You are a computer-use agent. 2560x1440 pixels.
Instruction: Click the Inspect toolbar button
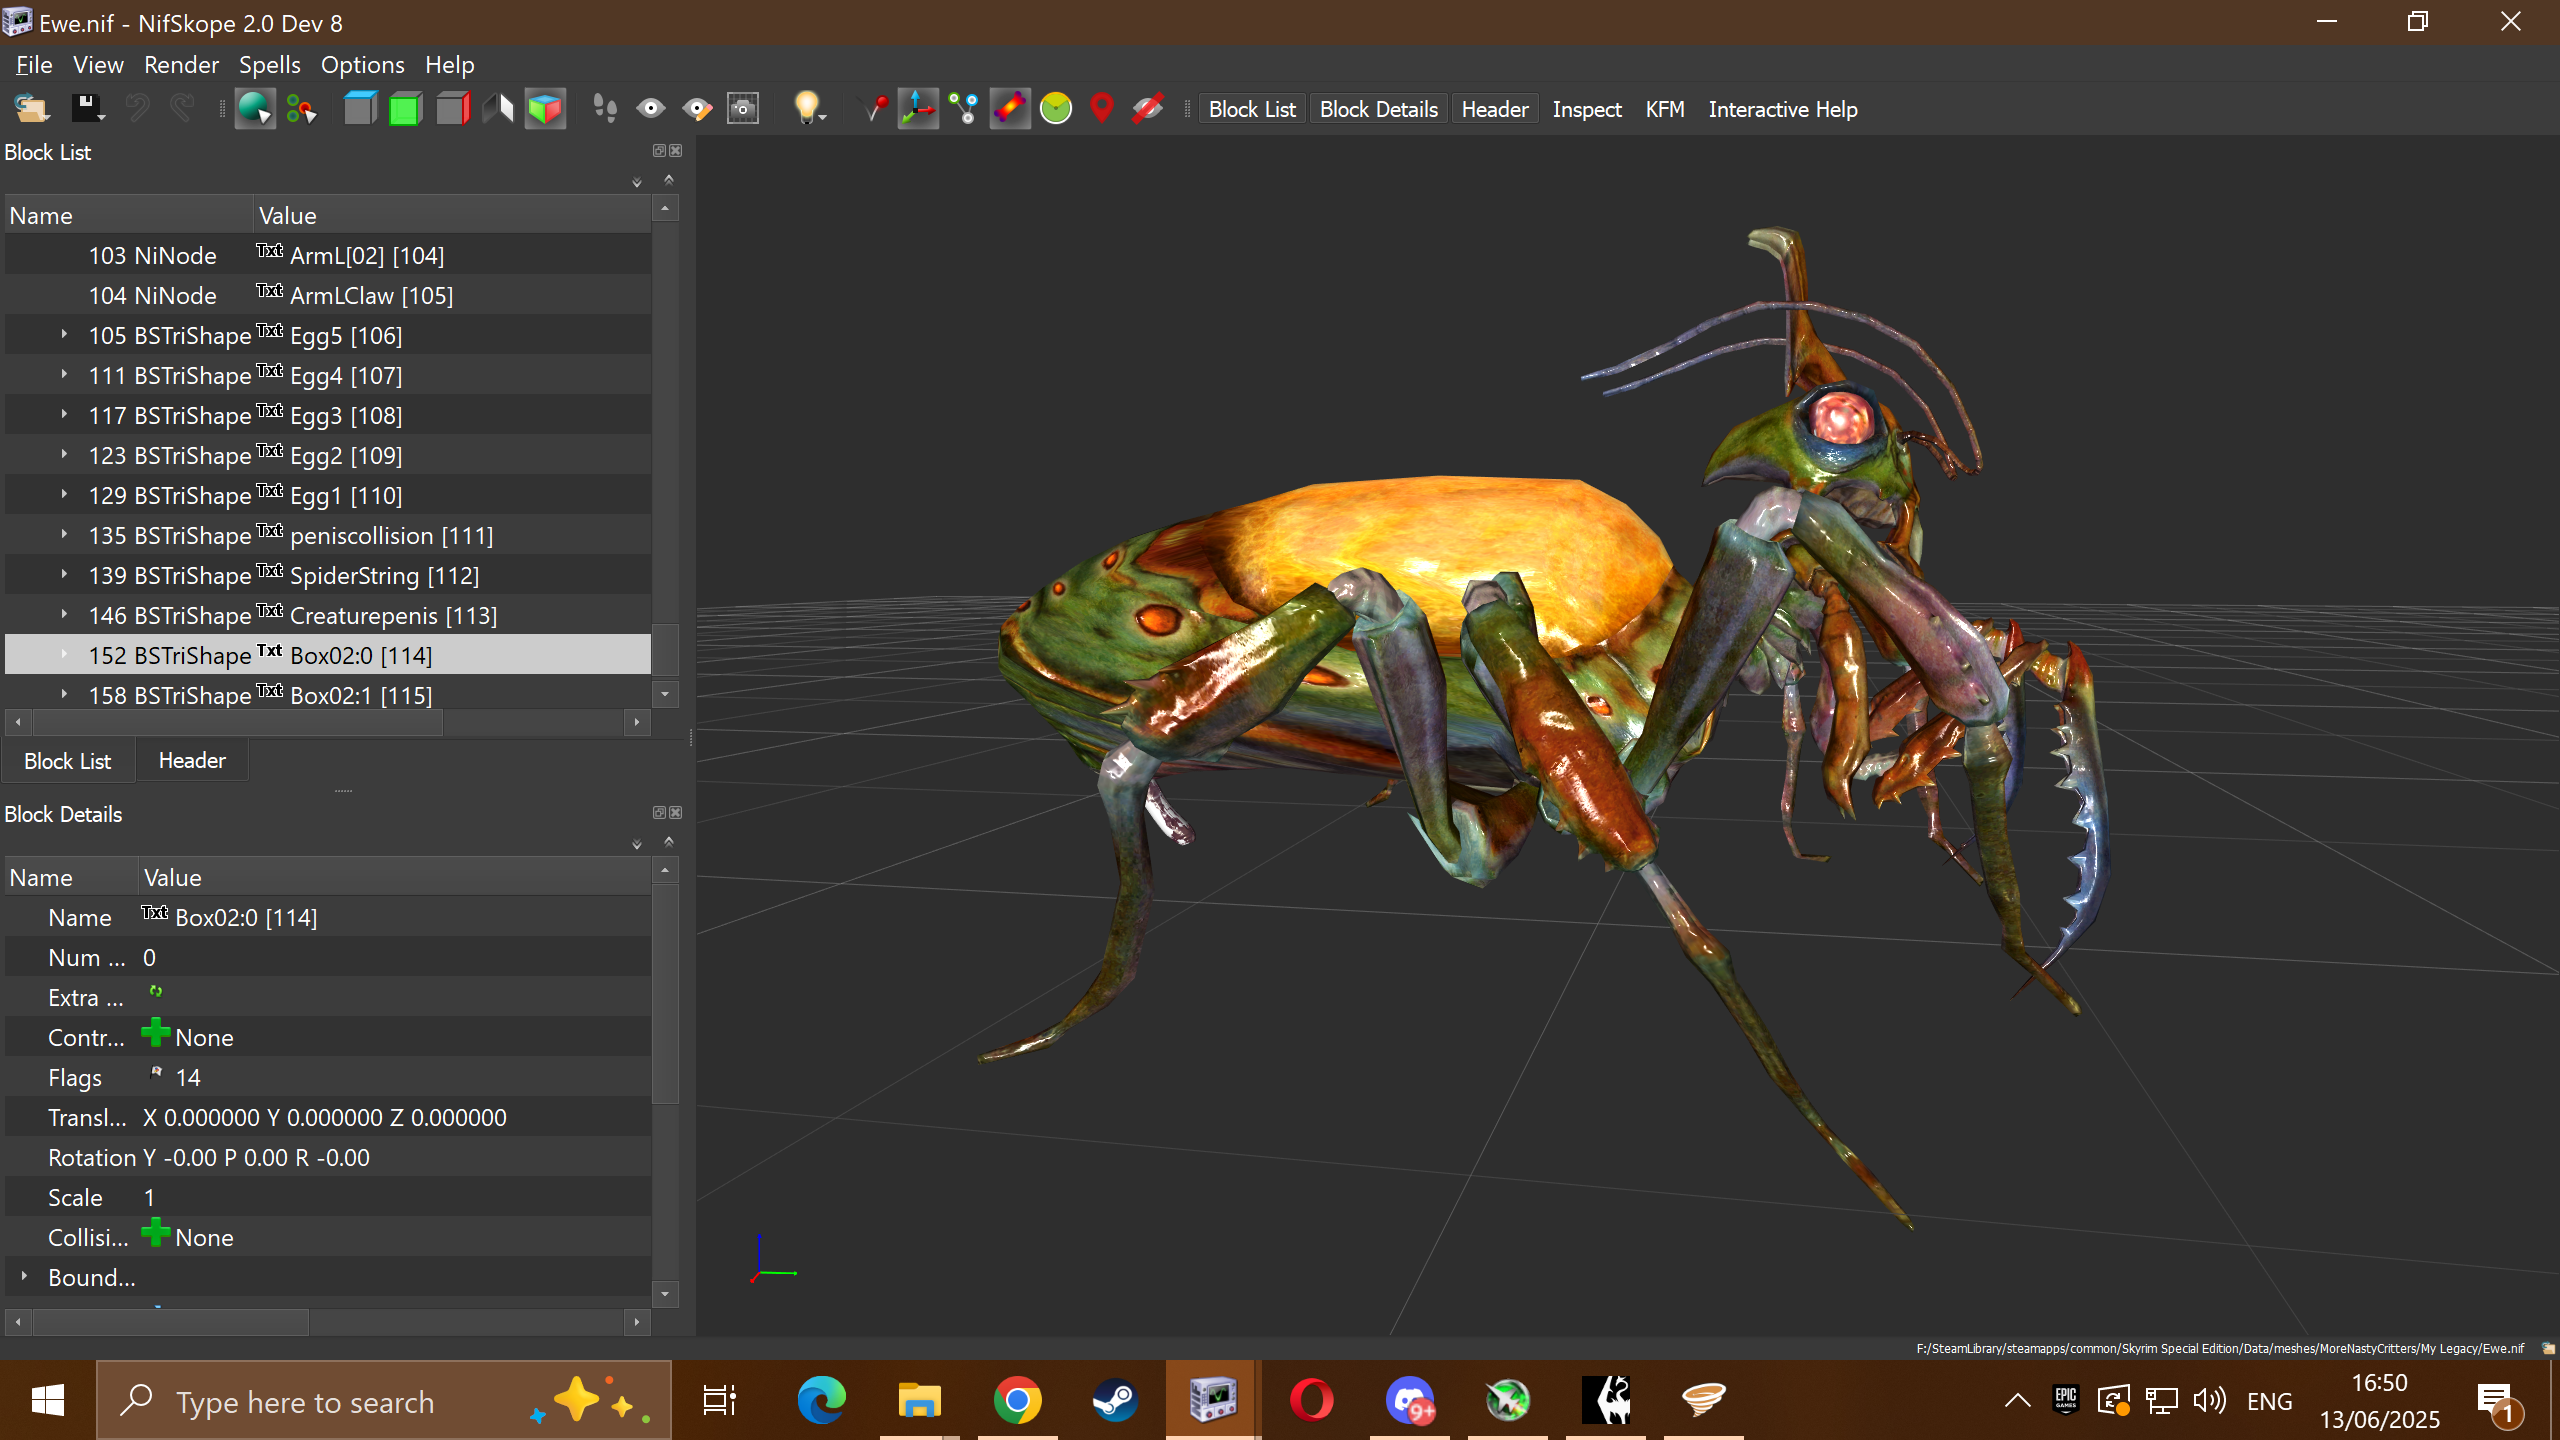pos(1586,109)
